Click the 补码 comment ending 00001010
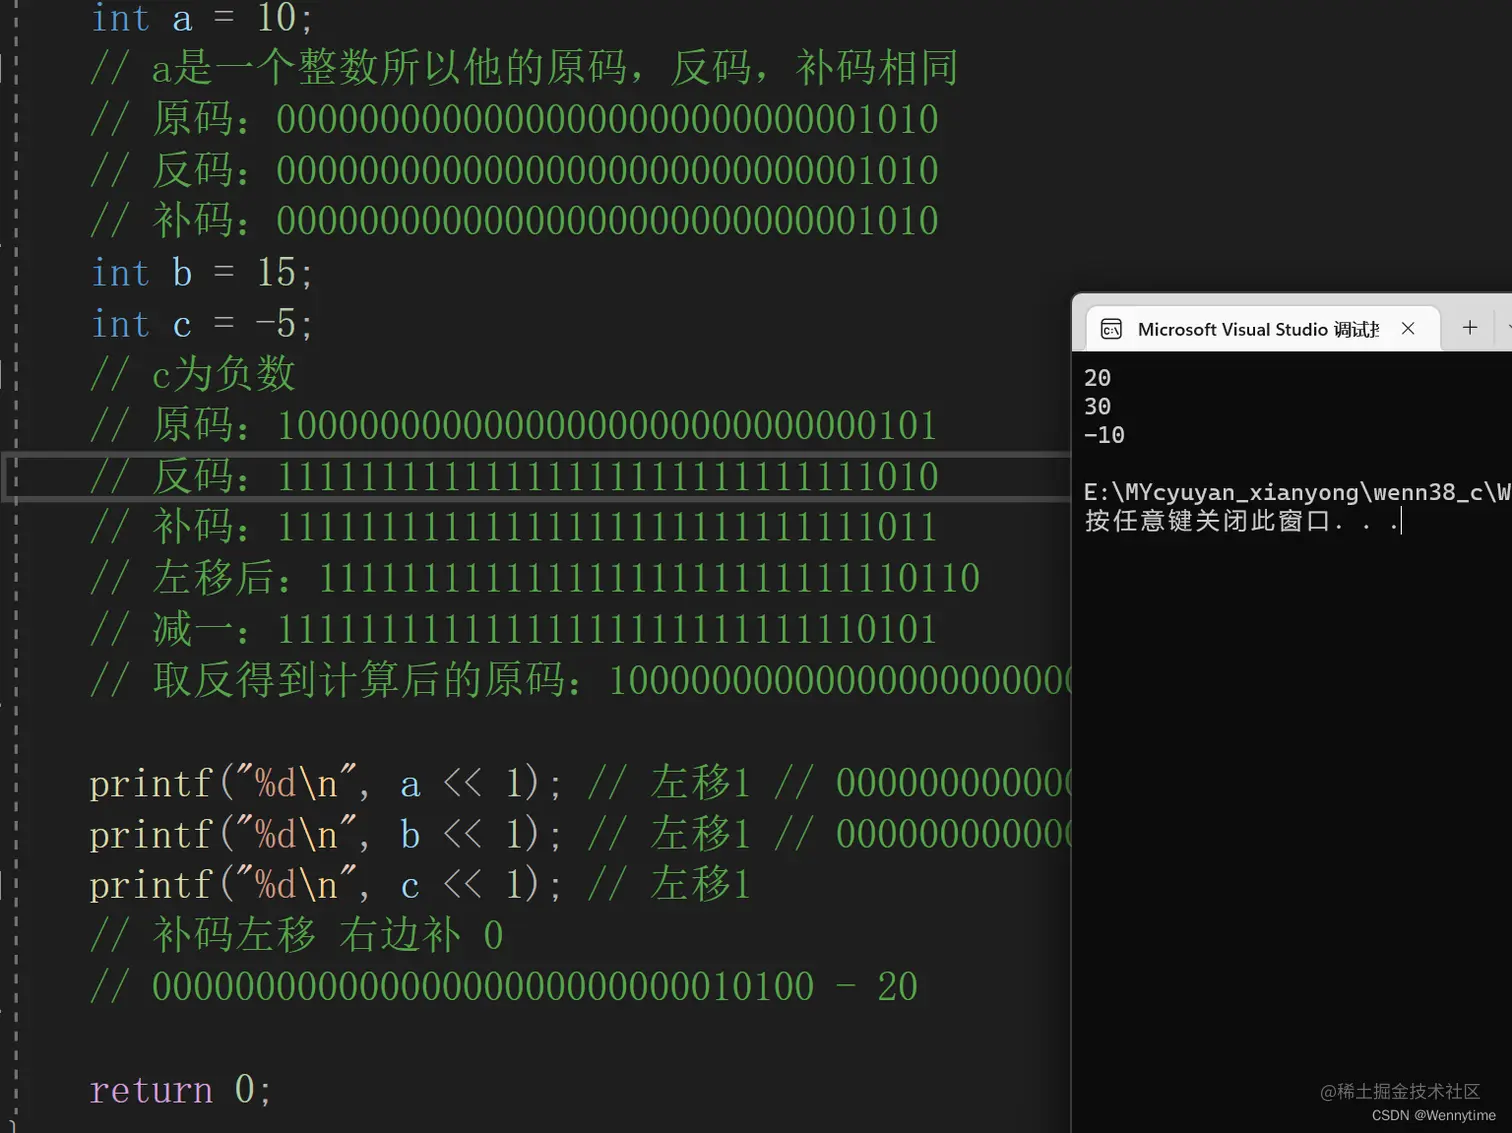 [514, 221]
